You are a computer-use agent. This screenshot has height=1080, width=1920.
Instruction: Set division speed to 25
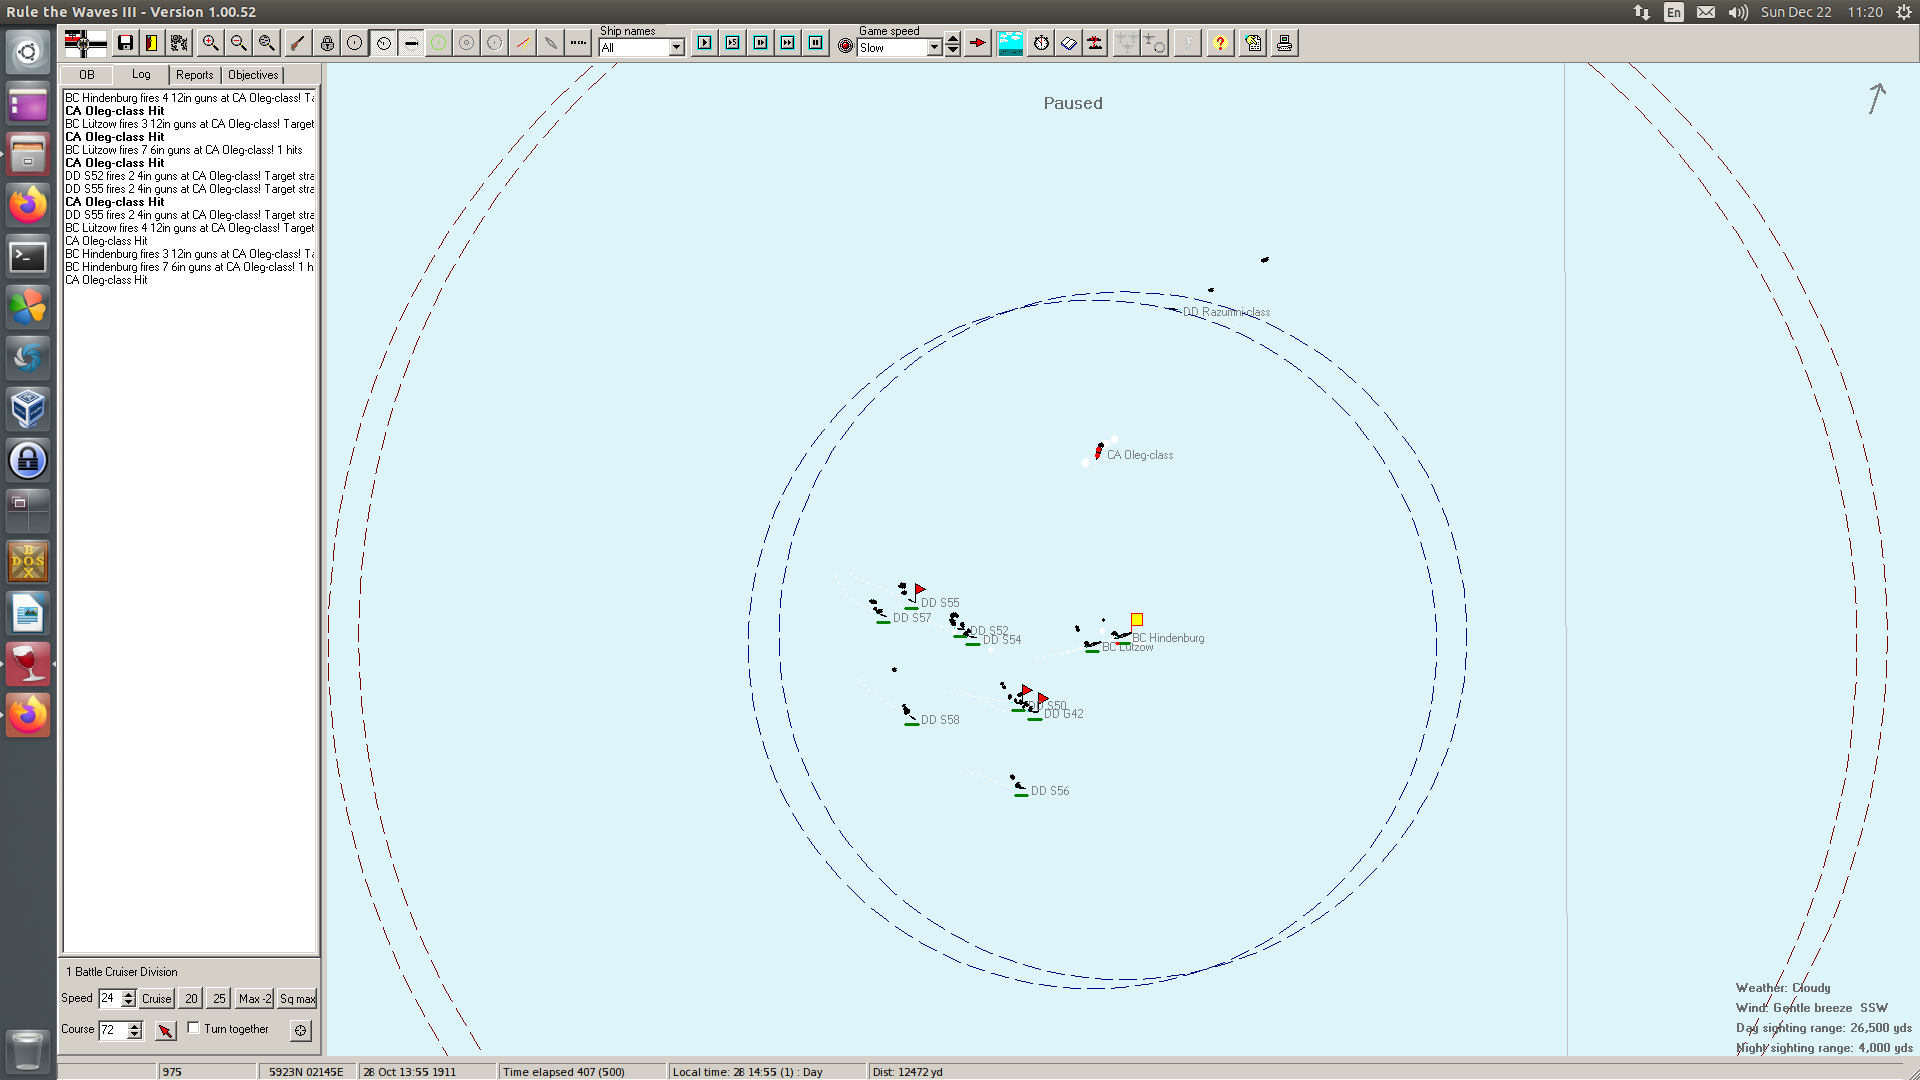pyautogui.click(x=219, y=998)
